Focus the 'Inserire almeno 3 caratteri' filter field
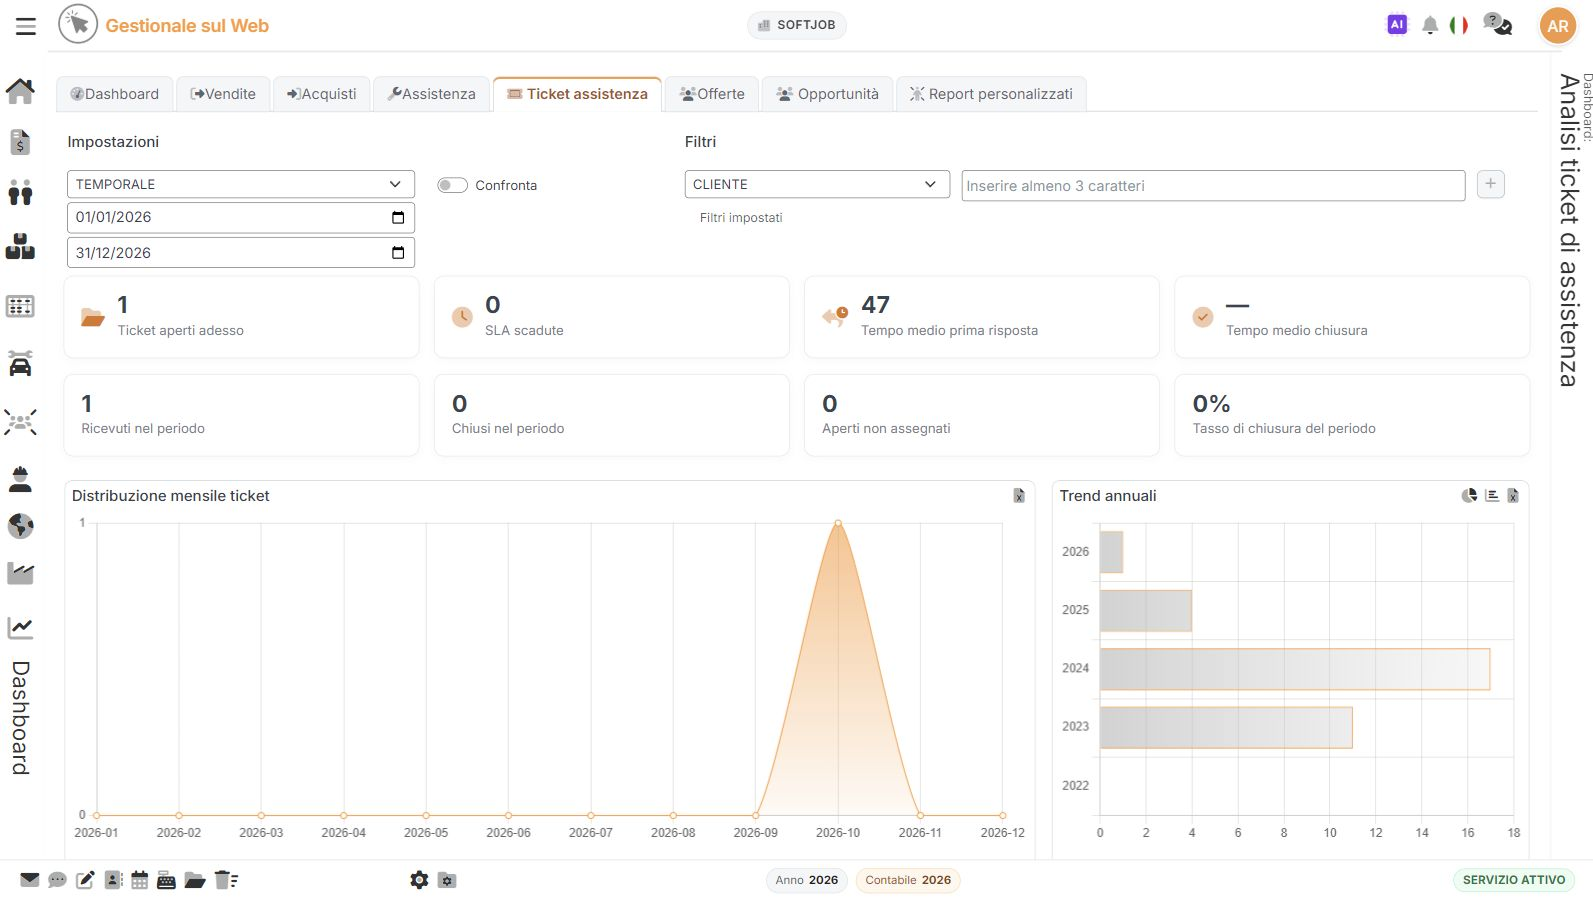 [1213, 186]
